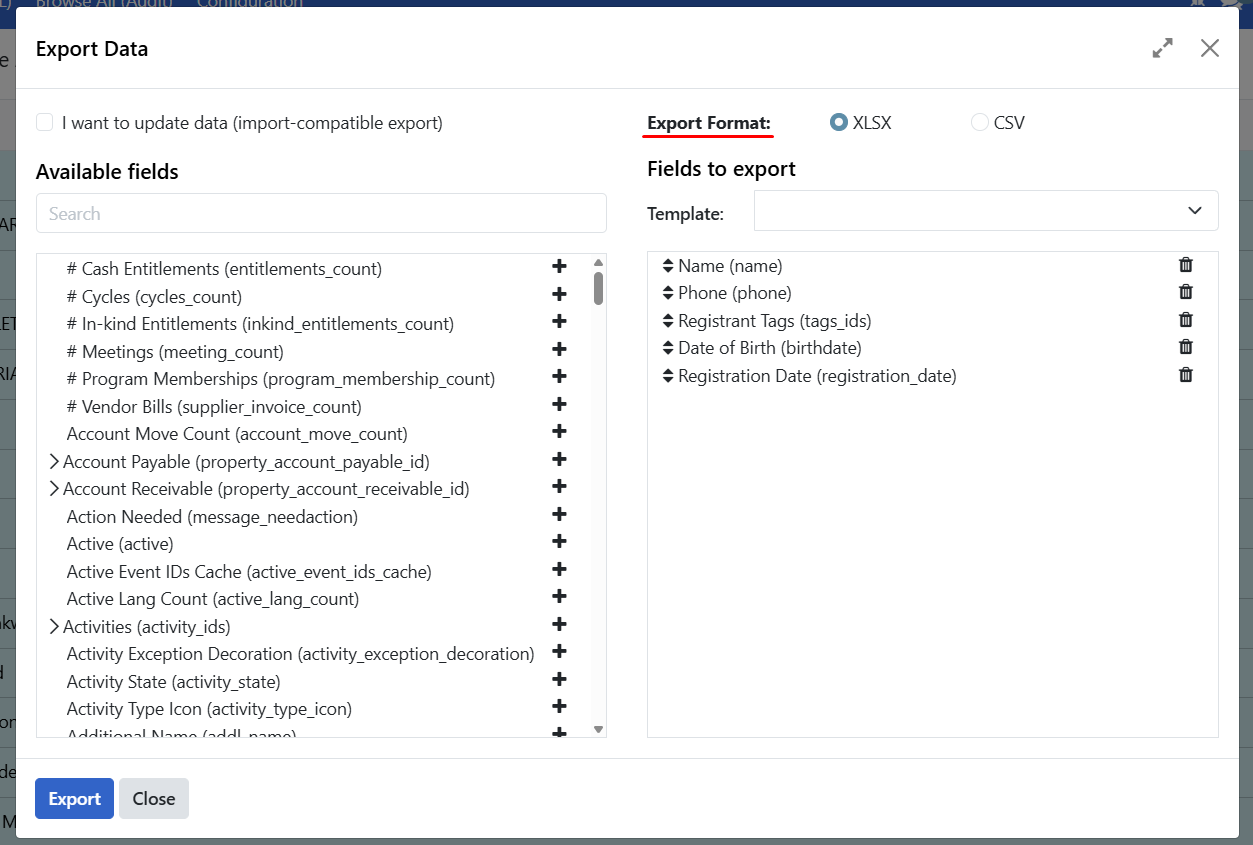Add "# Meetings" field via plus icon
Screen dimensions: 1253x845
coord(558,349)
